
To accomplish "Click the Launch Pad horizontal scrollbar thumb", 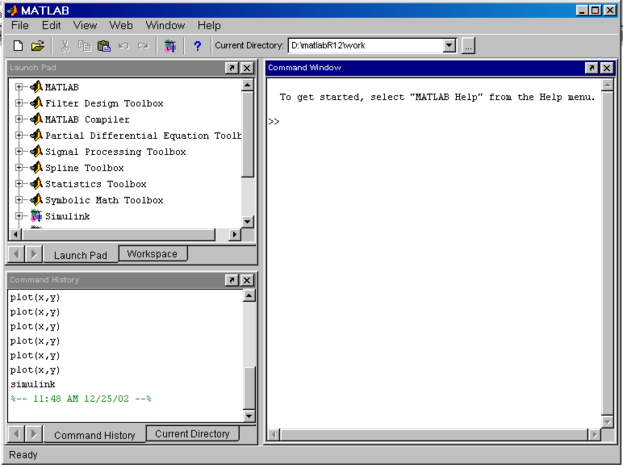I will click(118, 234).
